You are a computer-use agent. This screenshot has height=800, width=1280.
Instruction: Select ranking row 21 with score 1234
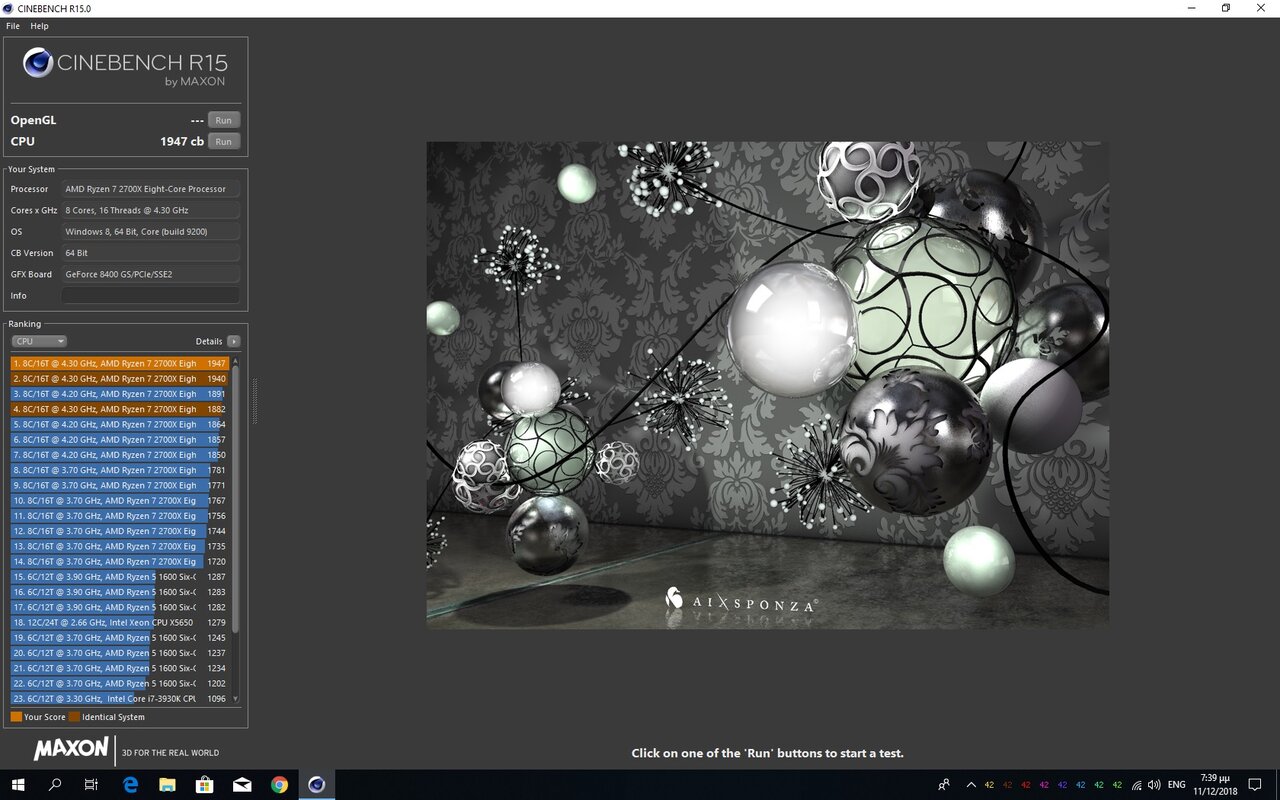120,668
